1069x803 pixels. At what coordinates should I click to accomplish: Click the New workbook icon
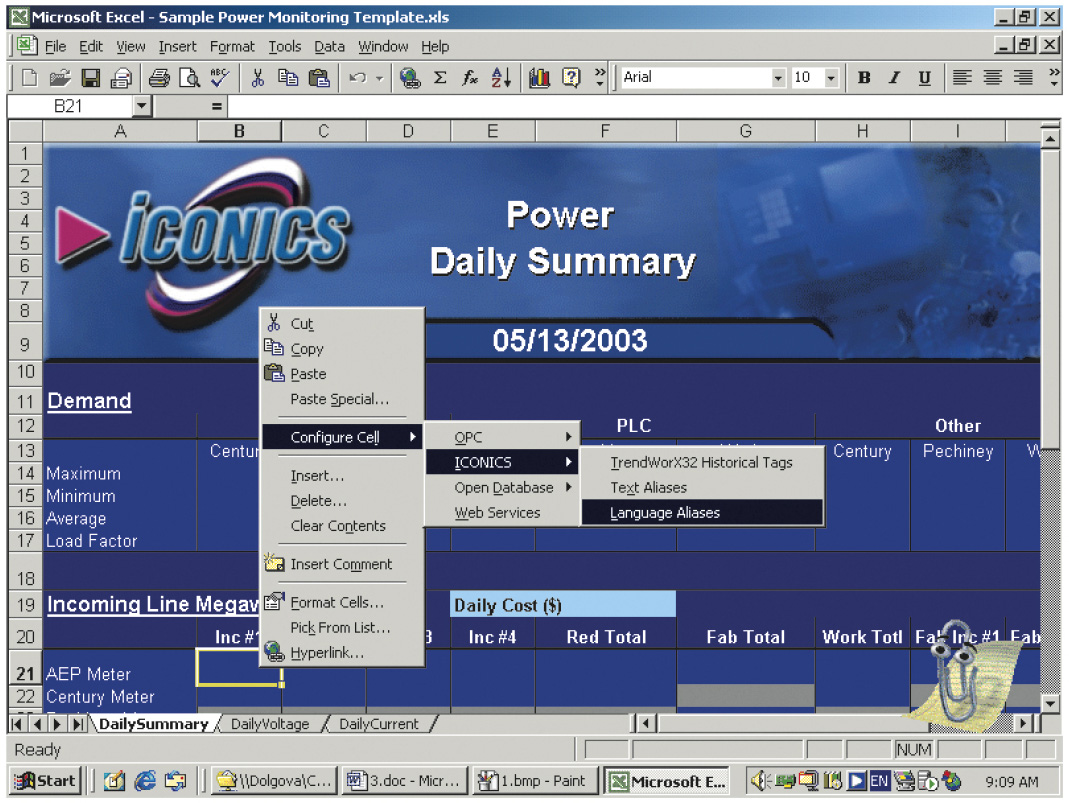[x=29, y=78]
